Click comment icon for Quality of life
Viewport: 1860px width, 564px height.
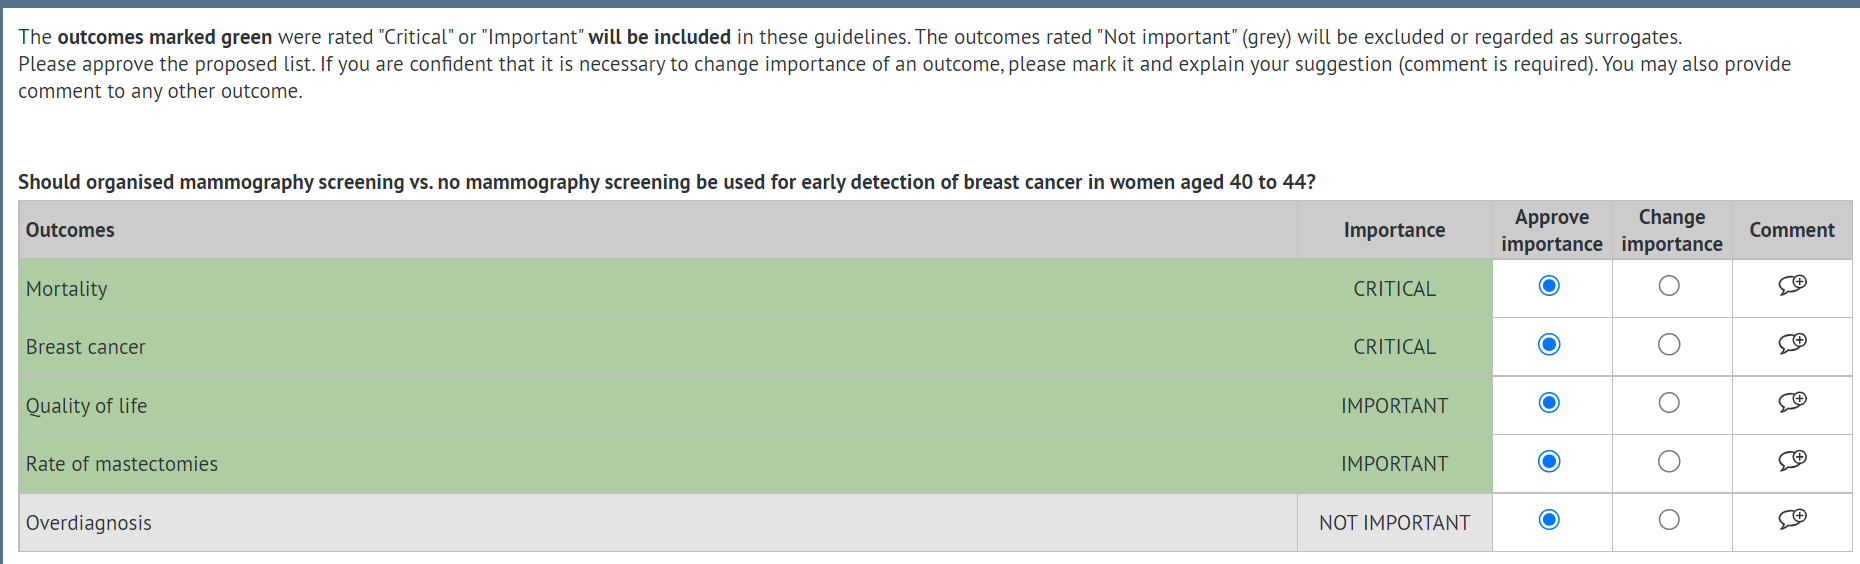[1792, 402]
